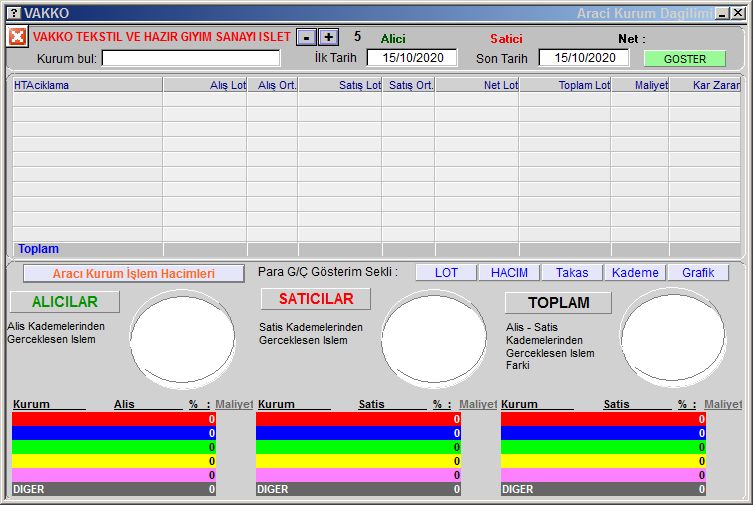Viewport: 753px width, 505px height.
Task: Click the Maliyet column header in top table
Action: click(640, 85)
